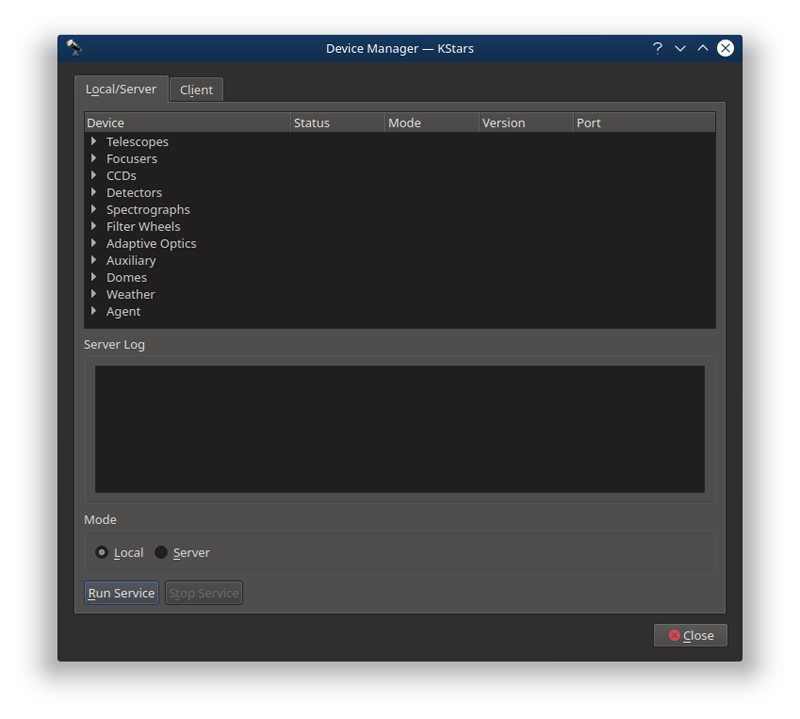Expand the Spectrographs category

click(x=94, y=209)
